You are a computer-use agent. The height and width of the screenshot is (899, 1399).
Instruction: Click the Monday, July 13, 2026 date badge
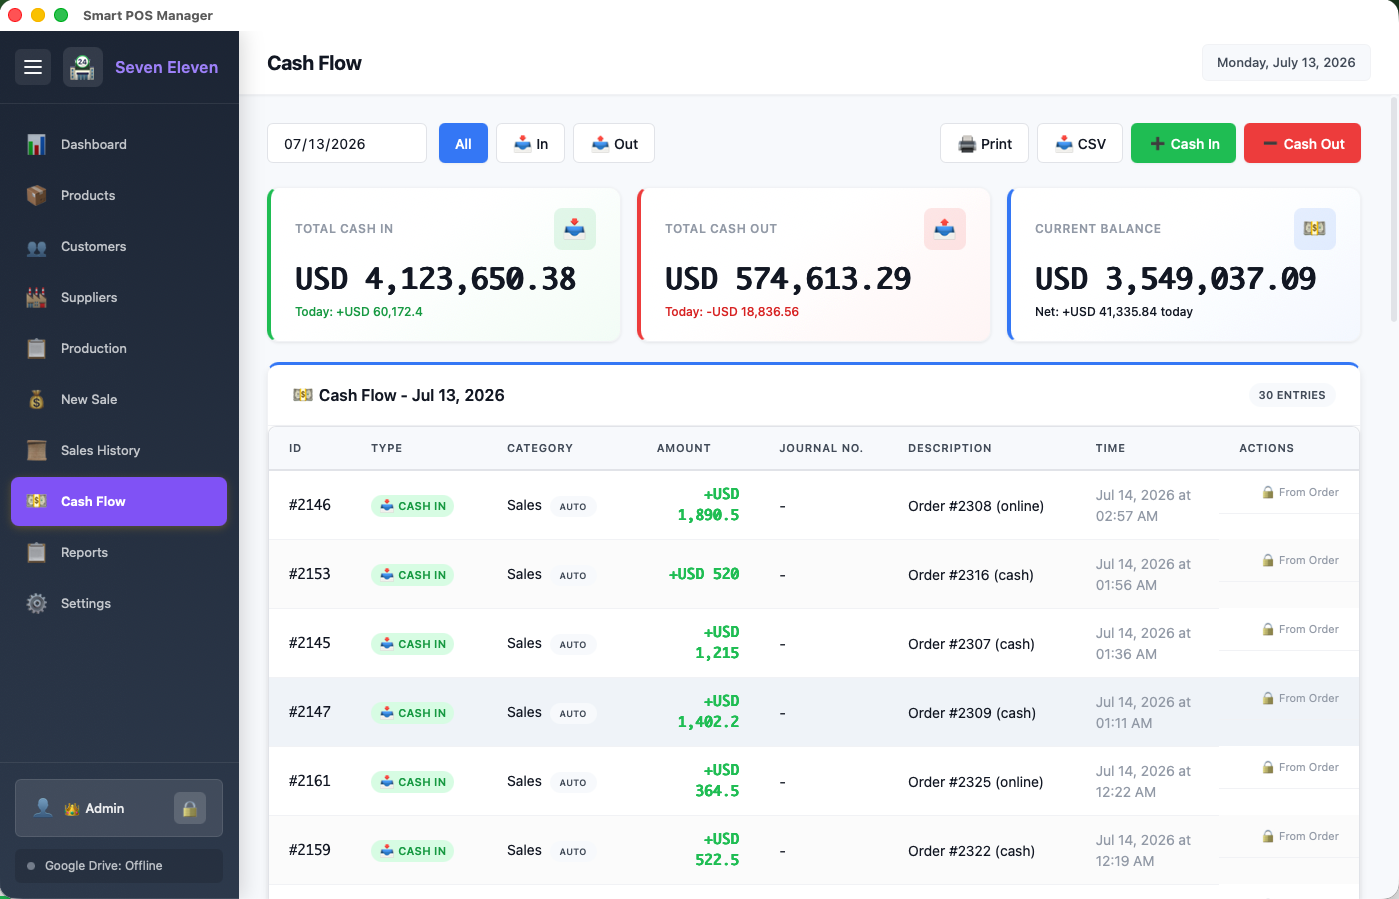[x=1286, y=62]
